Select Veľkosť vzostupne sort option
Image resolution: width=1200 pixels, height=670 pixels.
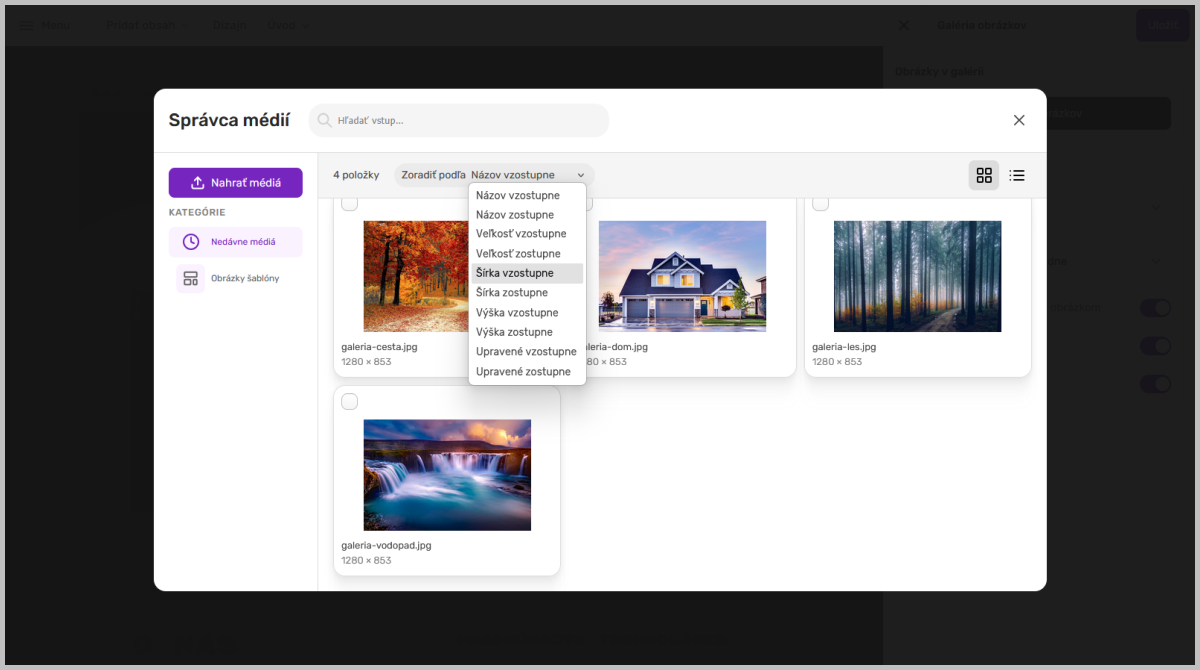(527, 234)
